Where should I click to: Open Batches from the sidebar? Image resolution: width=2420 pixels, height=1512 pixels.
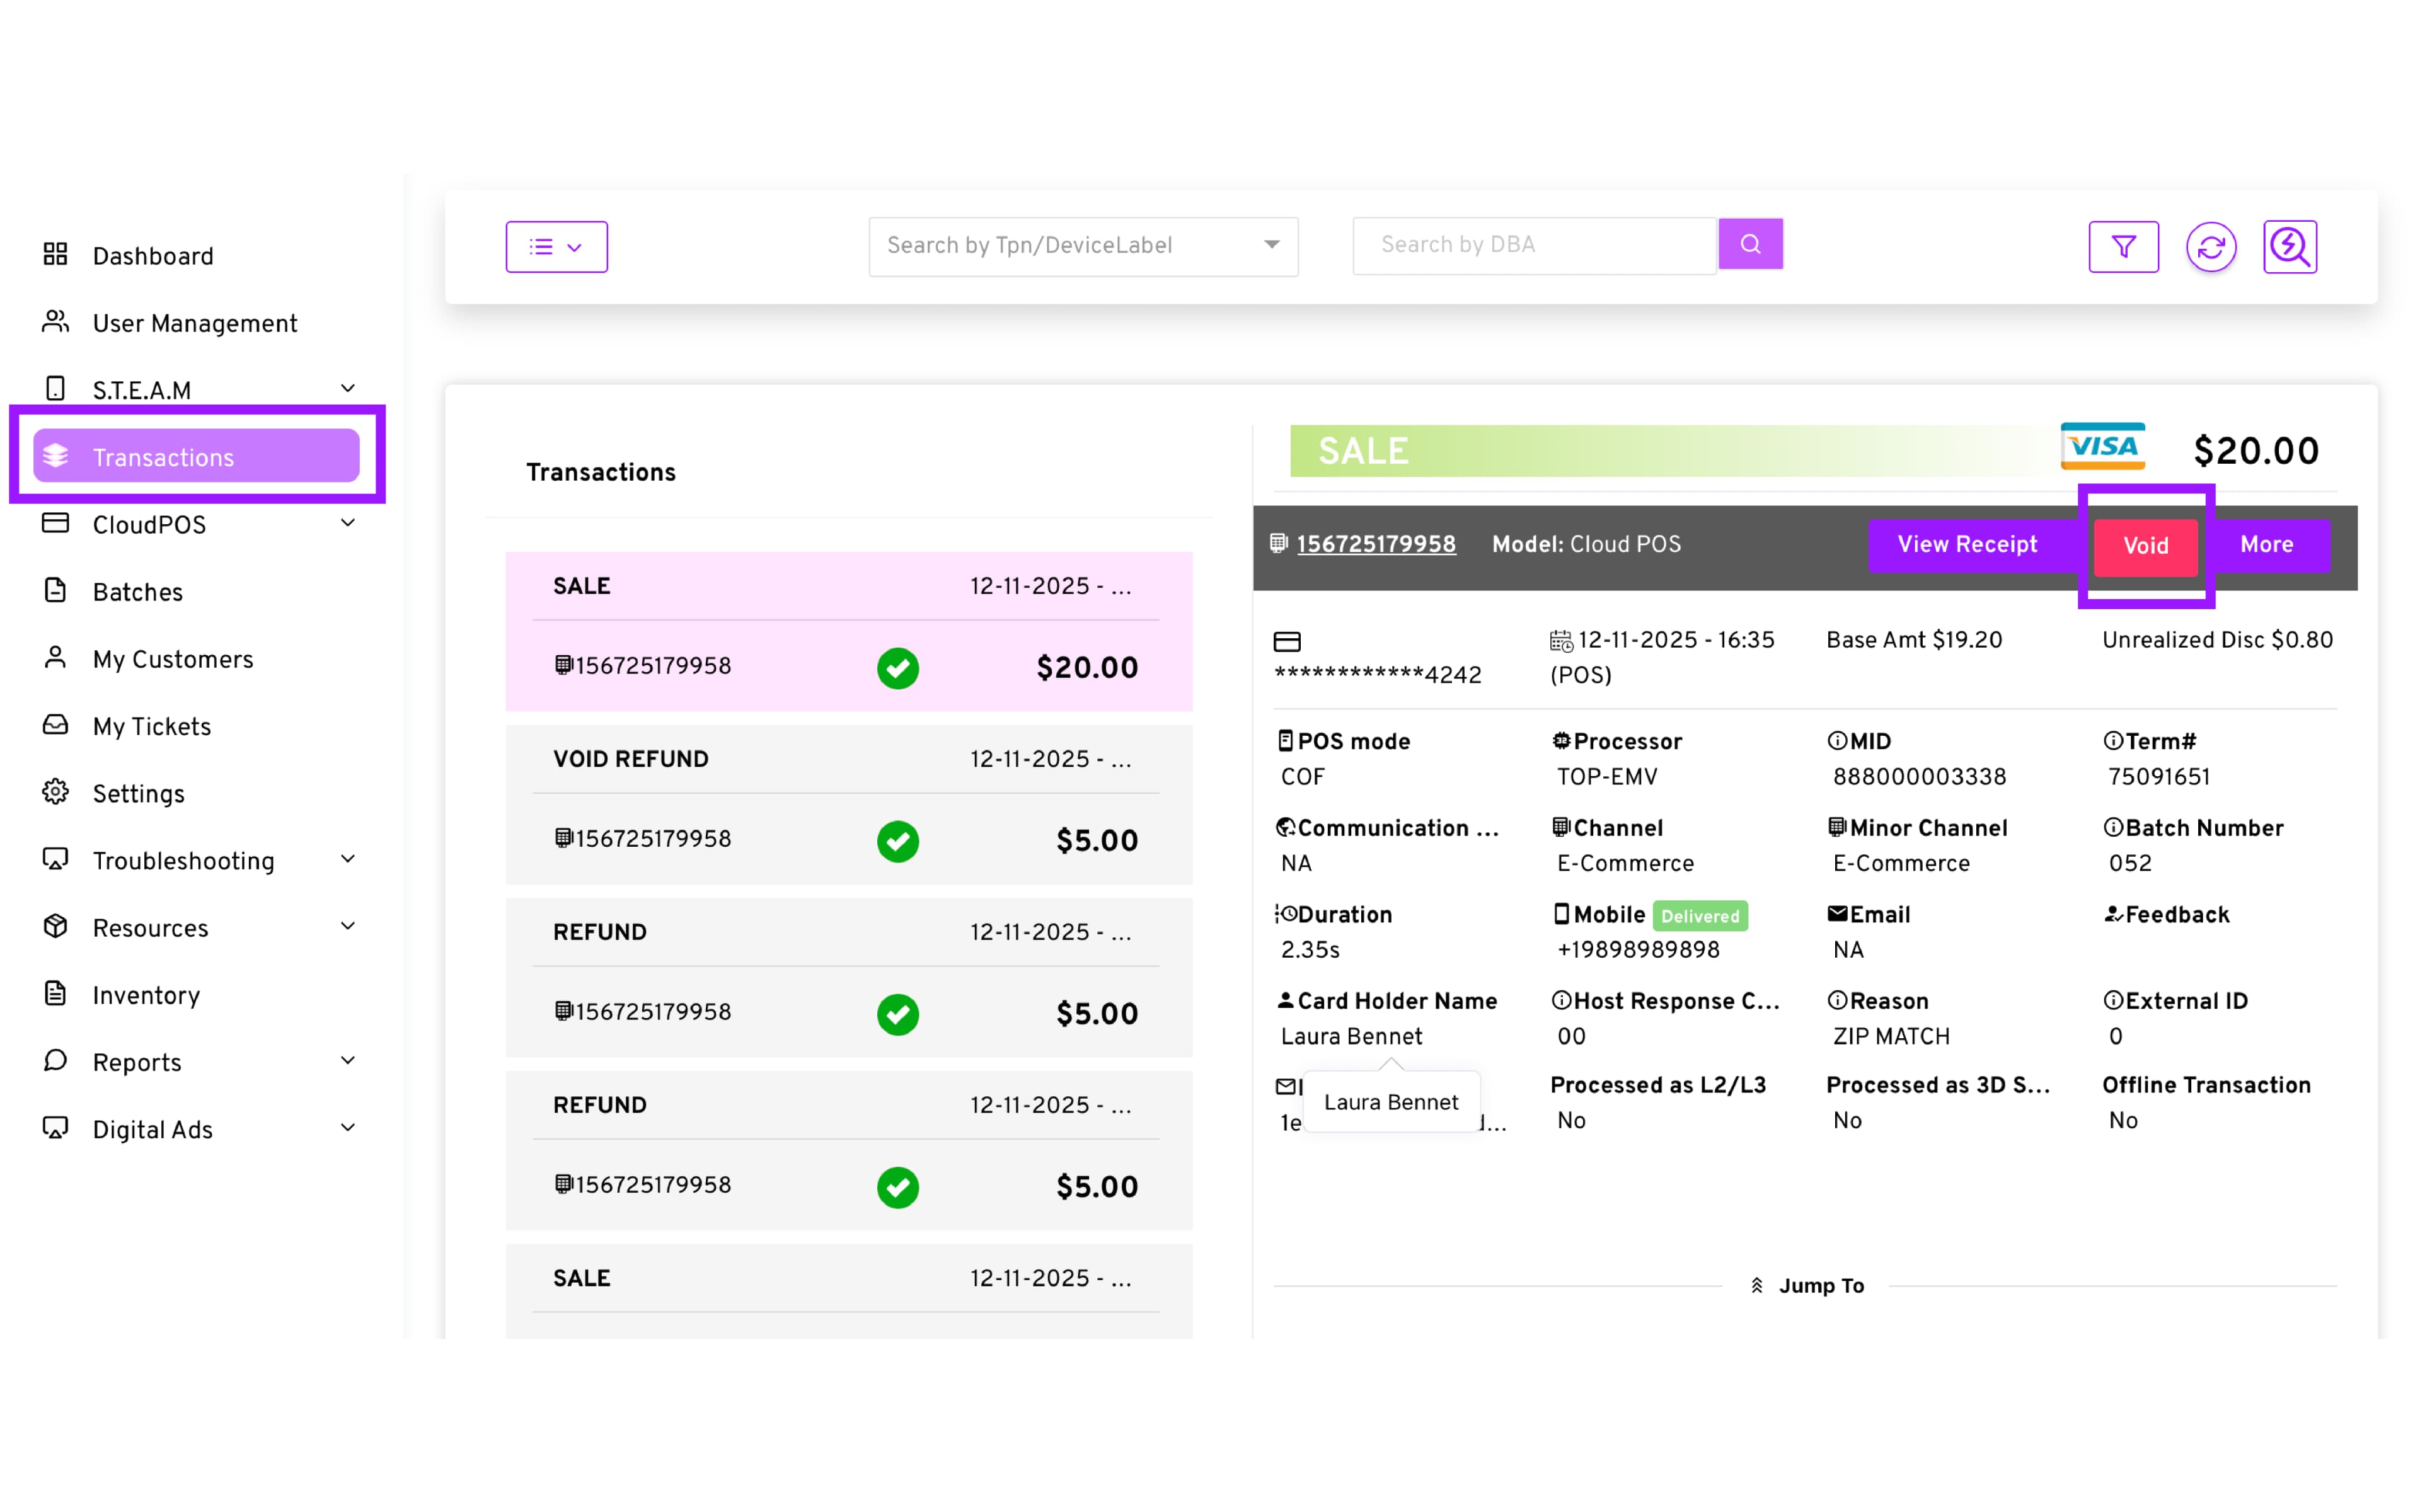click(138, 592)
